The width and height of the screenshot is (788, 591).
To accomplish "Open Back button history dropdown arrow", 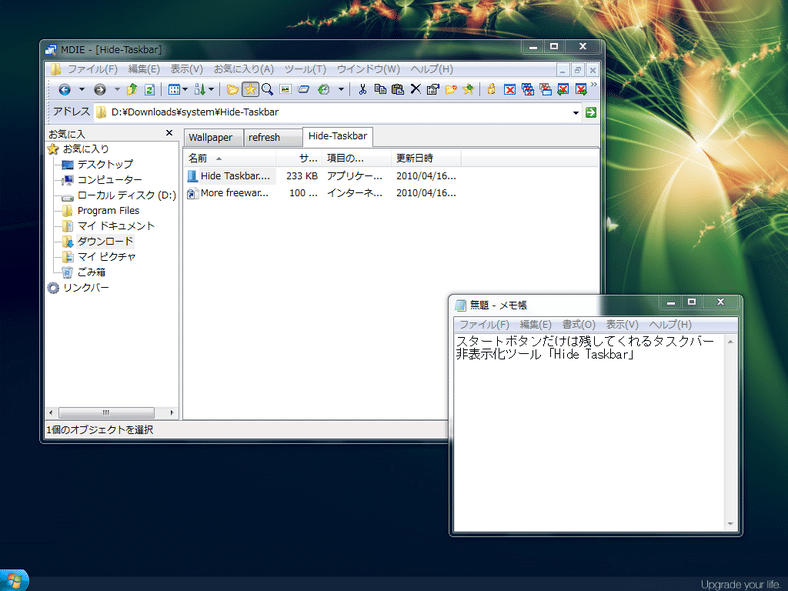I will point(81,89).
